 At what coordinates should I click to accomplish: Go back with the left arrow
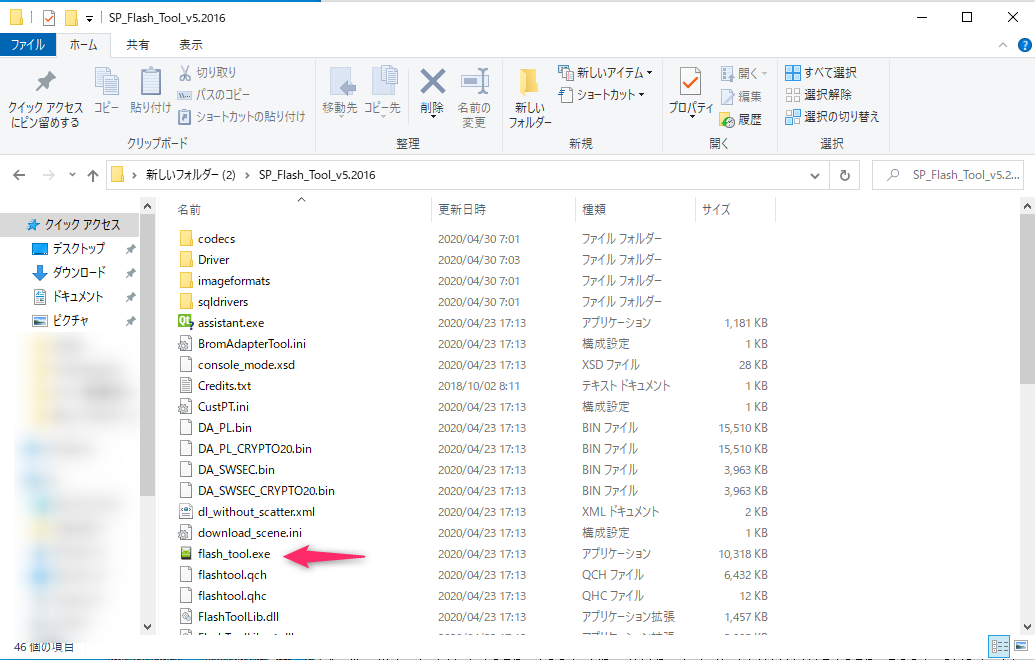pyautogui.click(x=19, y=175)
